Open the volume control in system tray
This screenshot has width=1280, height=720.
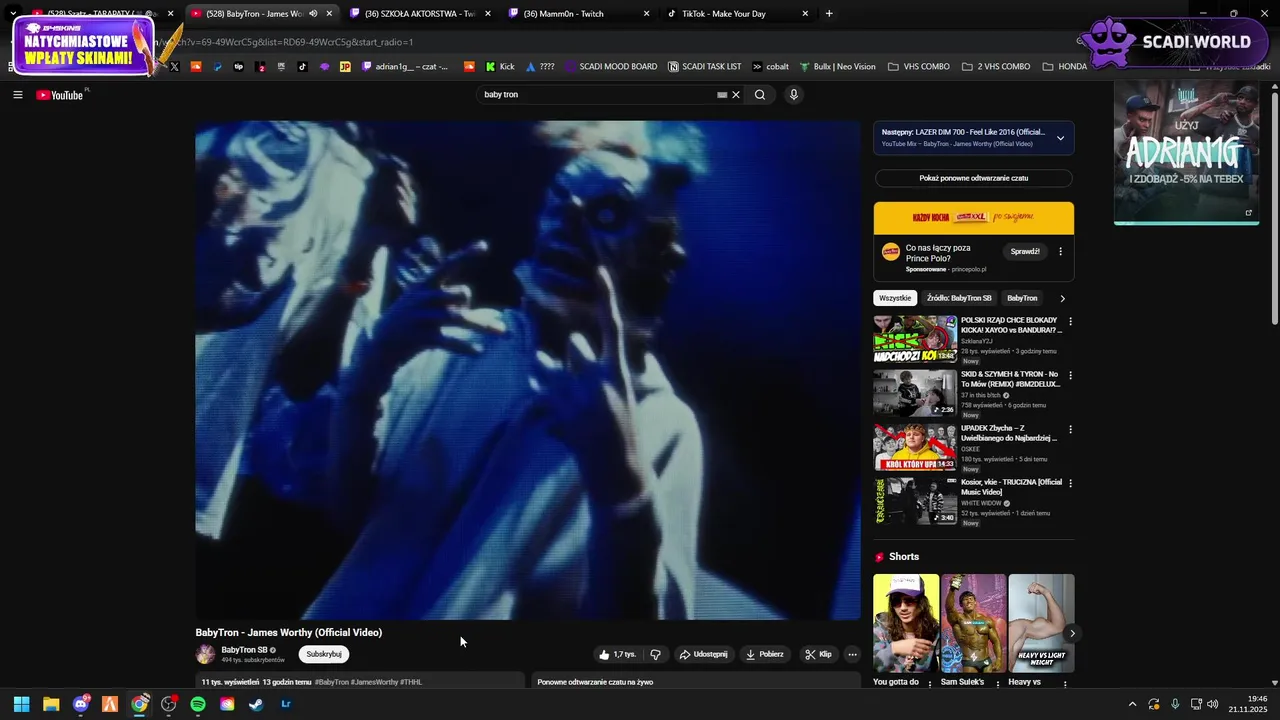coord(1213,704)
